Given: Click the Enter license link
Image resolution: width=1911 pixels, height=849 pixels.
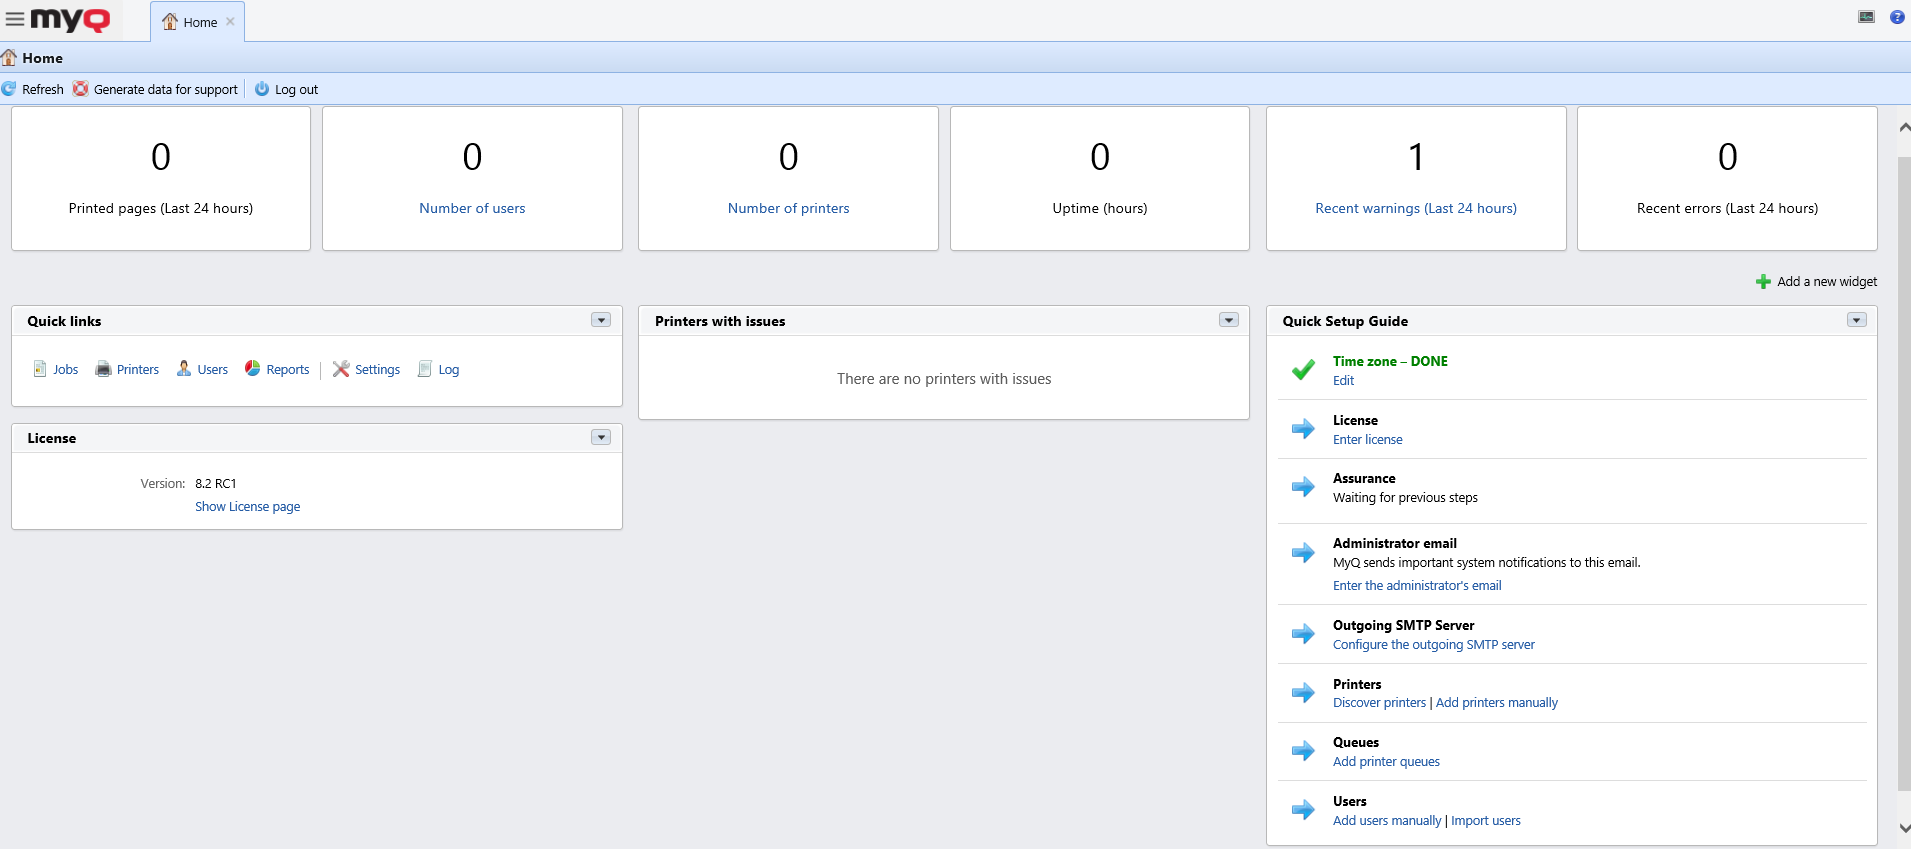Looking at the screenshot, I should click(1367, 440).
